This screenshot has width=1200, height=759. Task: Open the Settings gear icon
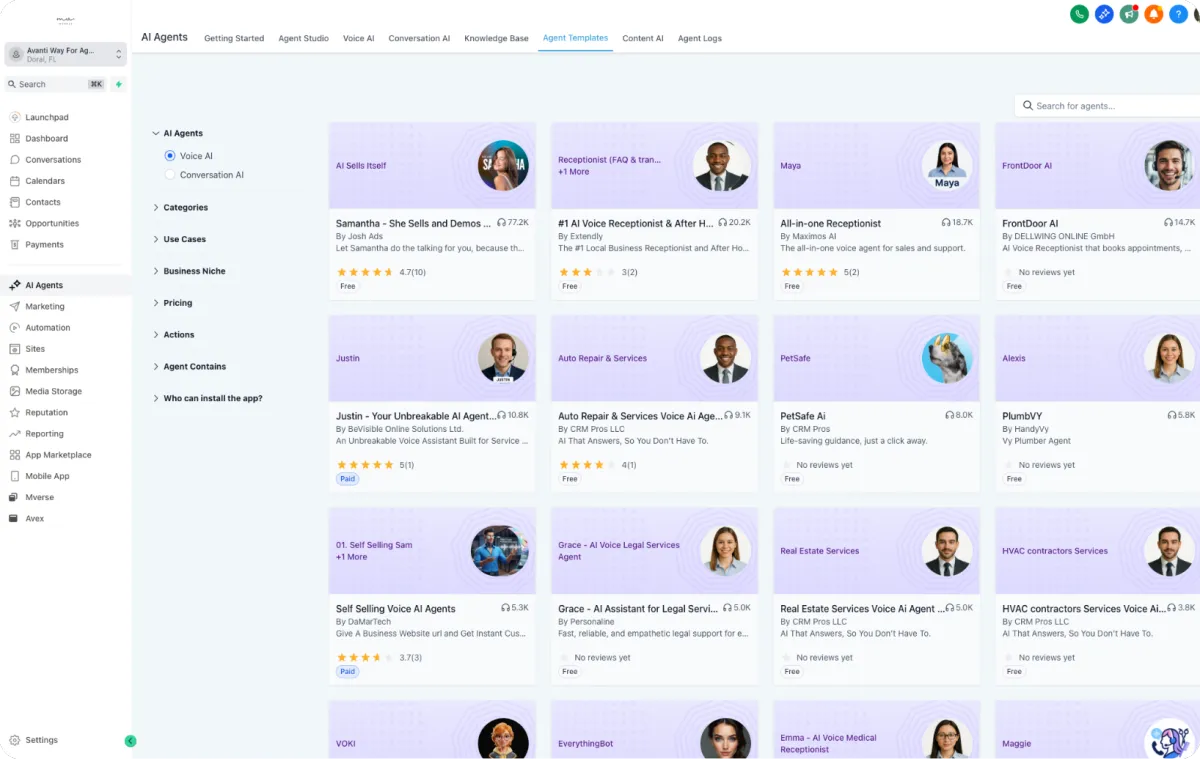tap(15, 740)
